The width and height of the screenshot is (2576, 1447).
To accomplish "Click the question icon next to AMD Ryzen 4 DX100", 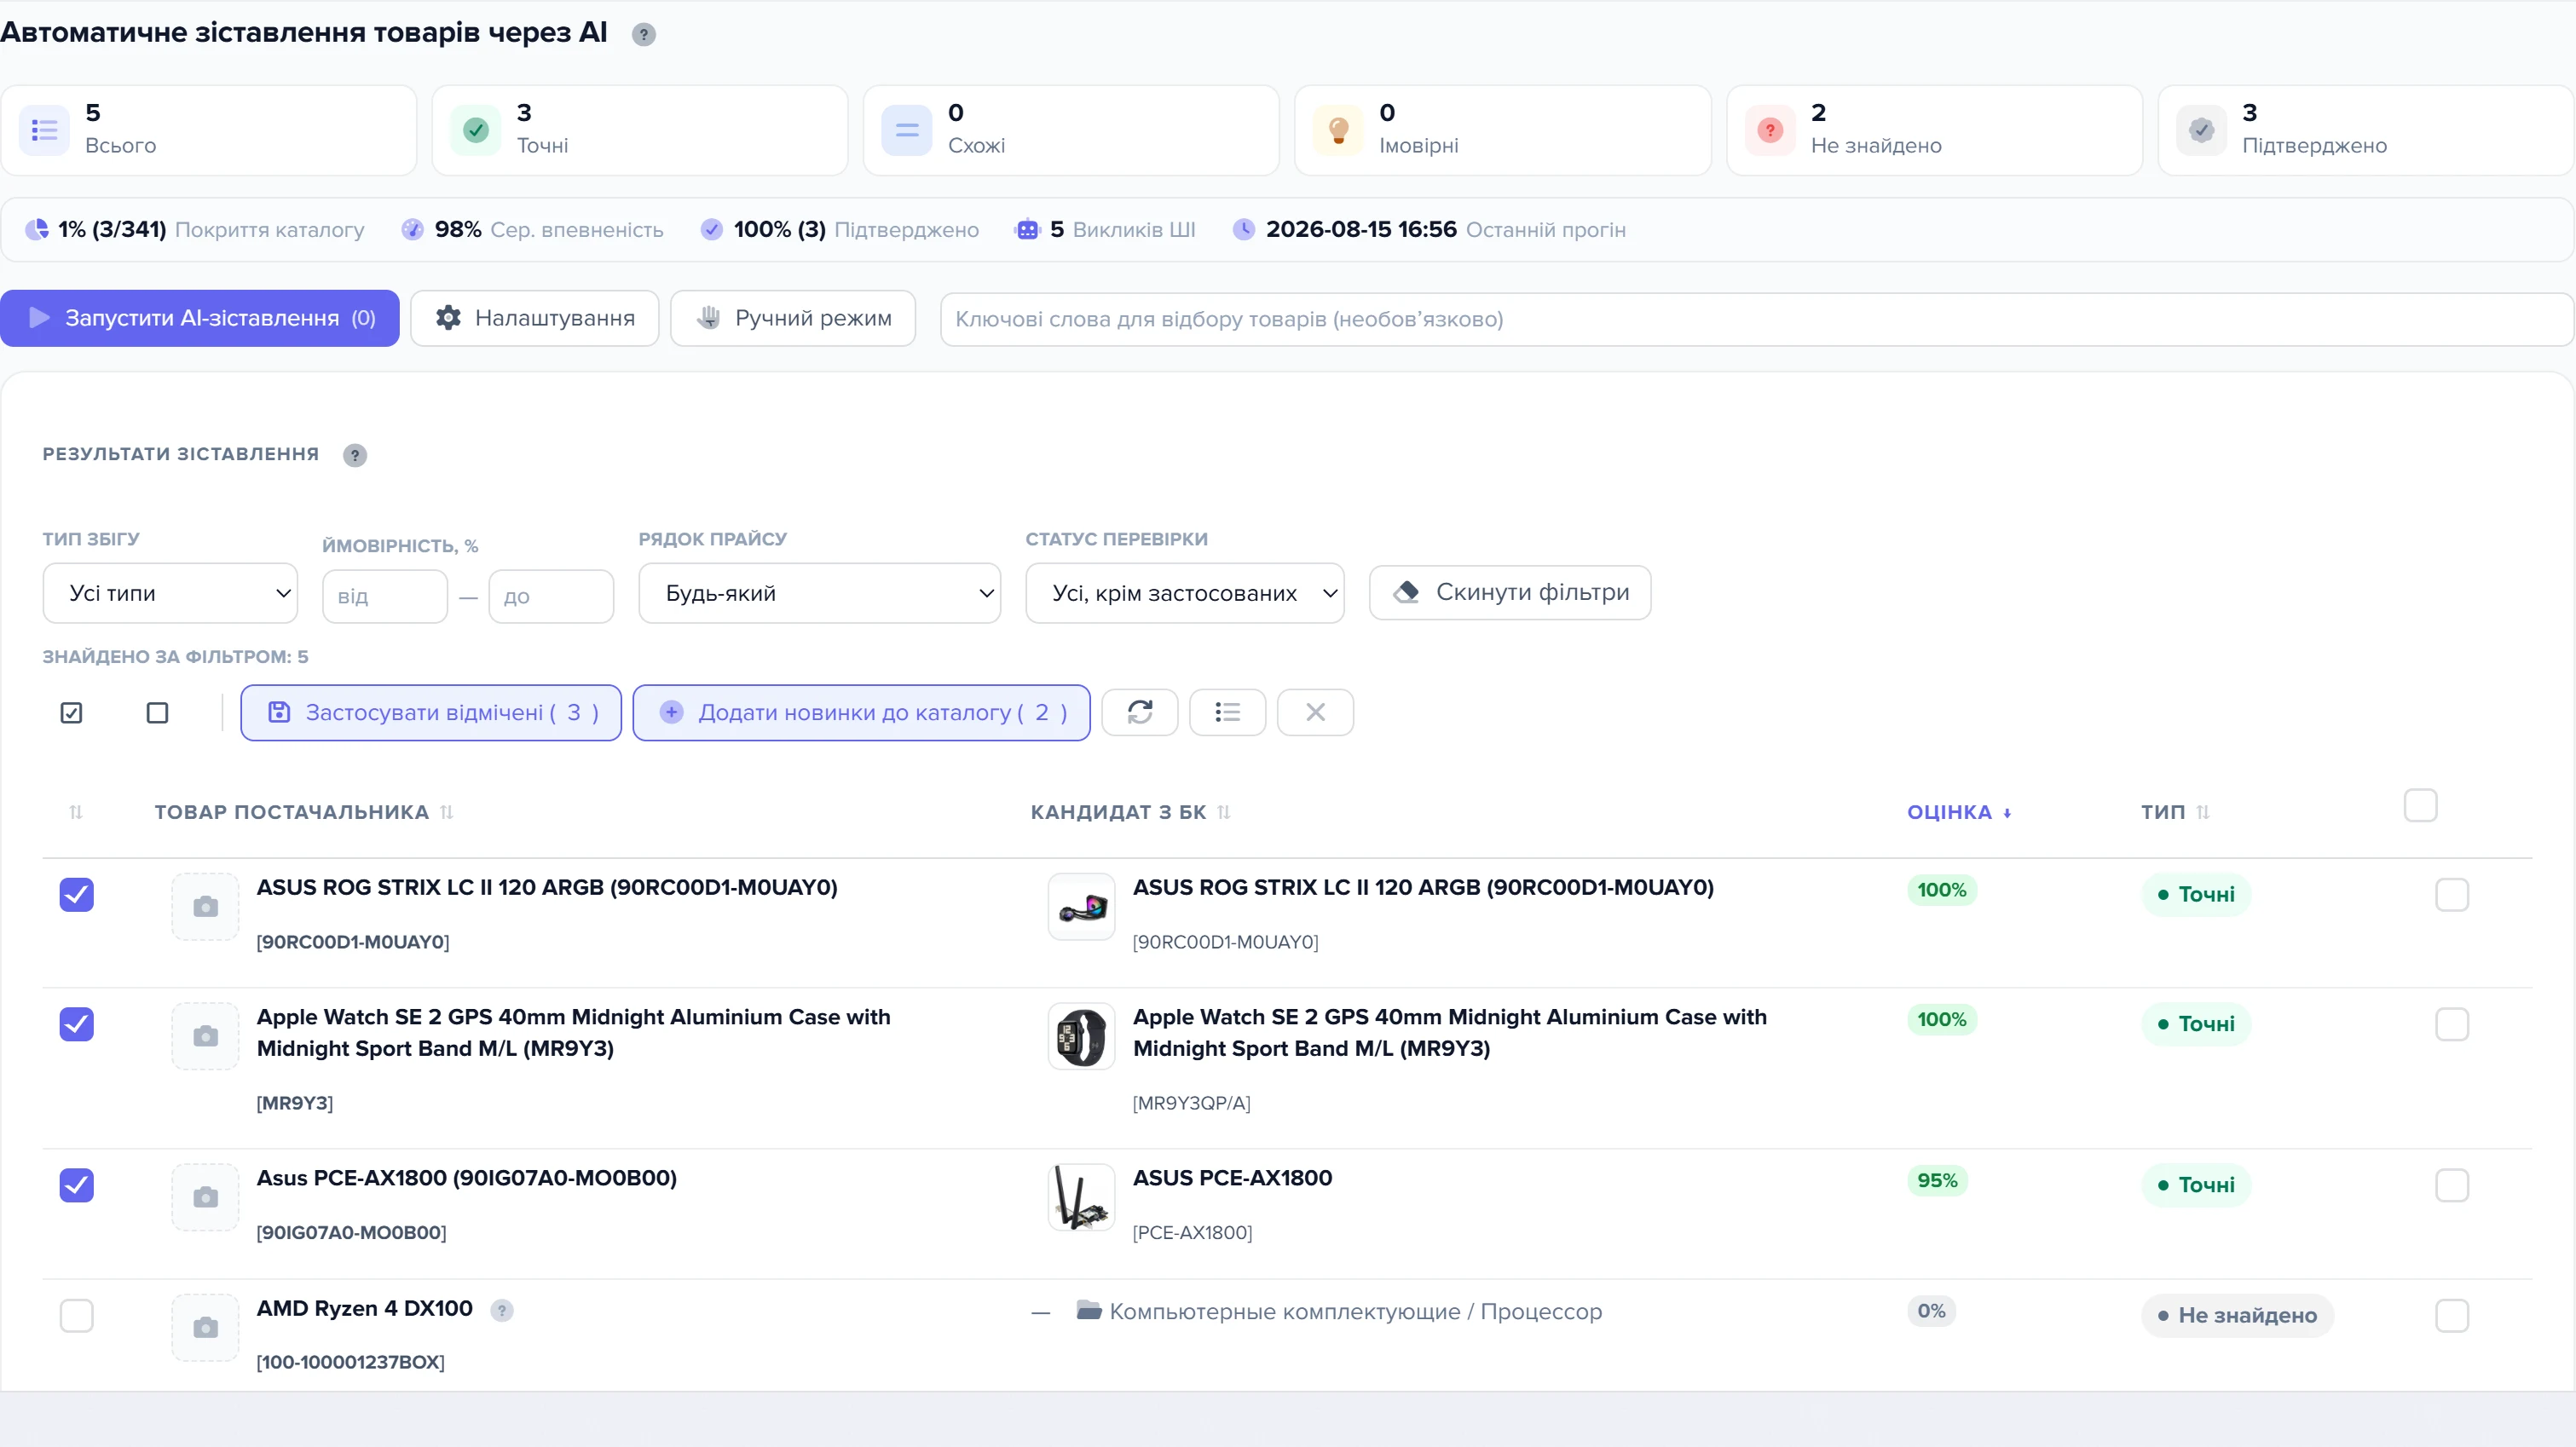I will 502,1310.
